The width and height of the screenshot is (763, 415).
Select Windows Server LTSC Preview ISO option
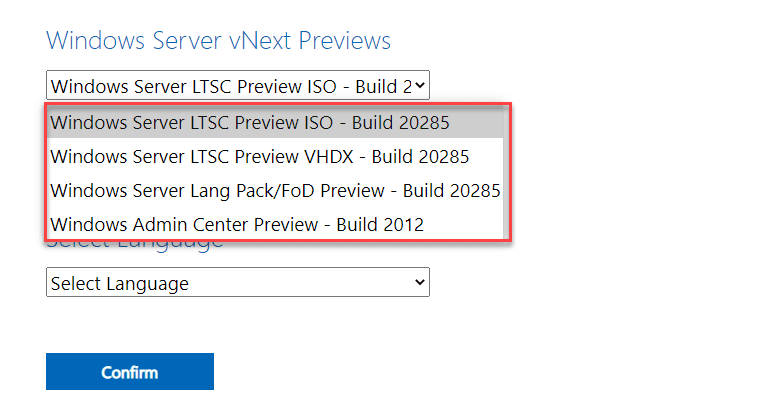(x=250, y=123)
